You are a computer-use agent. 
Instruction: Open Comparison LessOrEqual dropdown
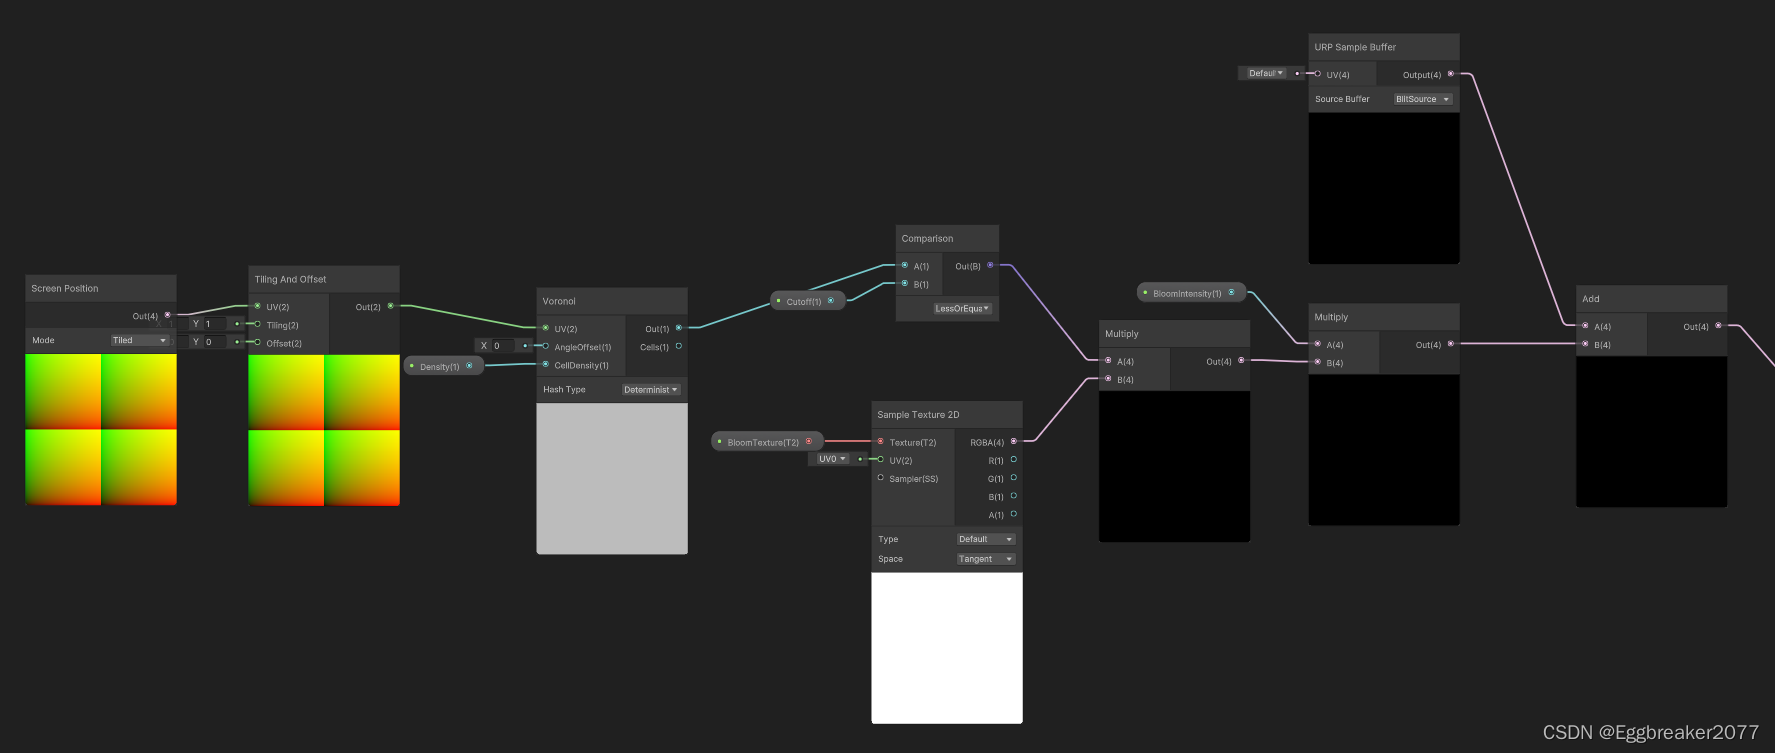[962, 308]
